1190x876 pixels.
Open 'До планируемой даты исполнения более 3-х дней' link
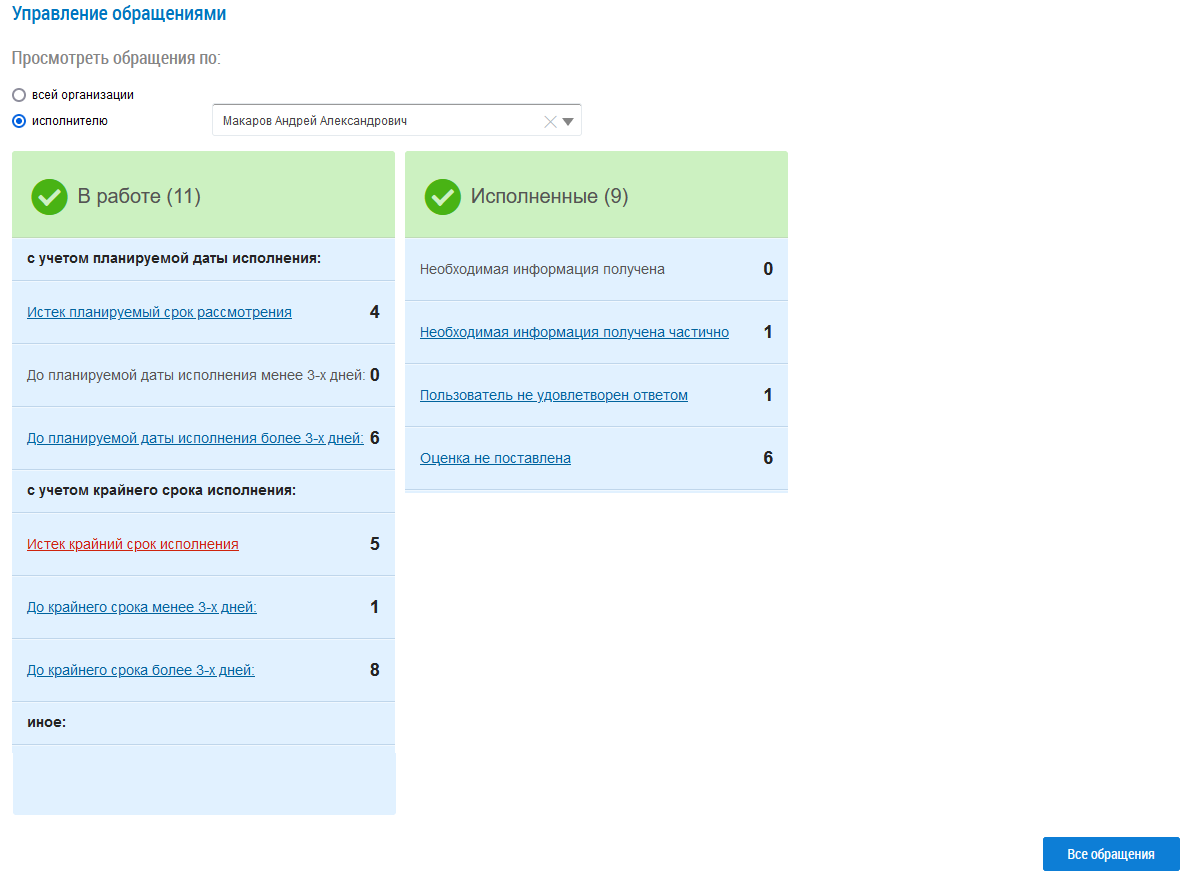195,438
